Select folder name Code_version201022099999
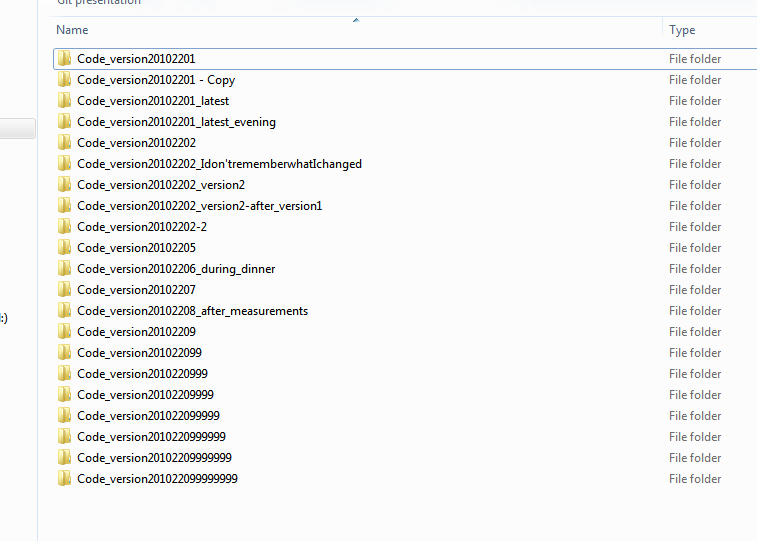This screenshot has width=757, height=541. coord(148,416)
